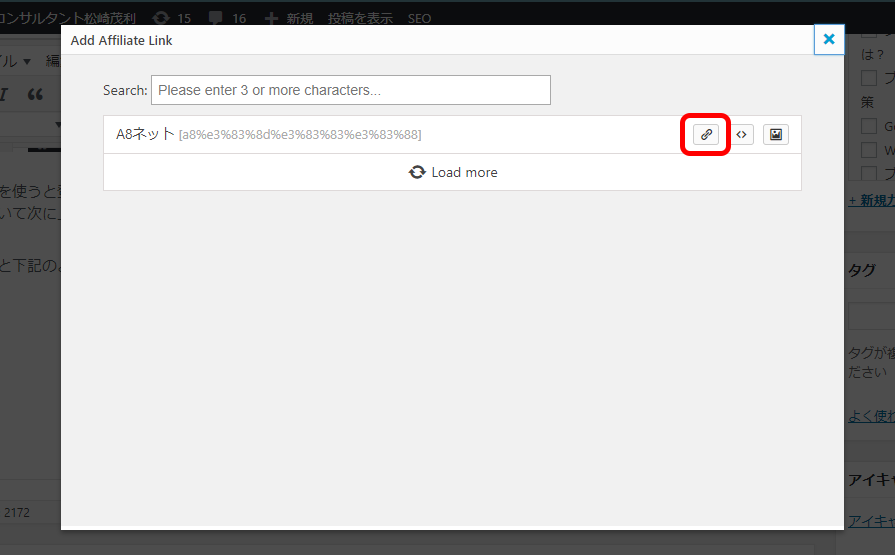Insert A8ネット shortcode via code brackets icon
895x555 pixels.
(x=741, y=135)
